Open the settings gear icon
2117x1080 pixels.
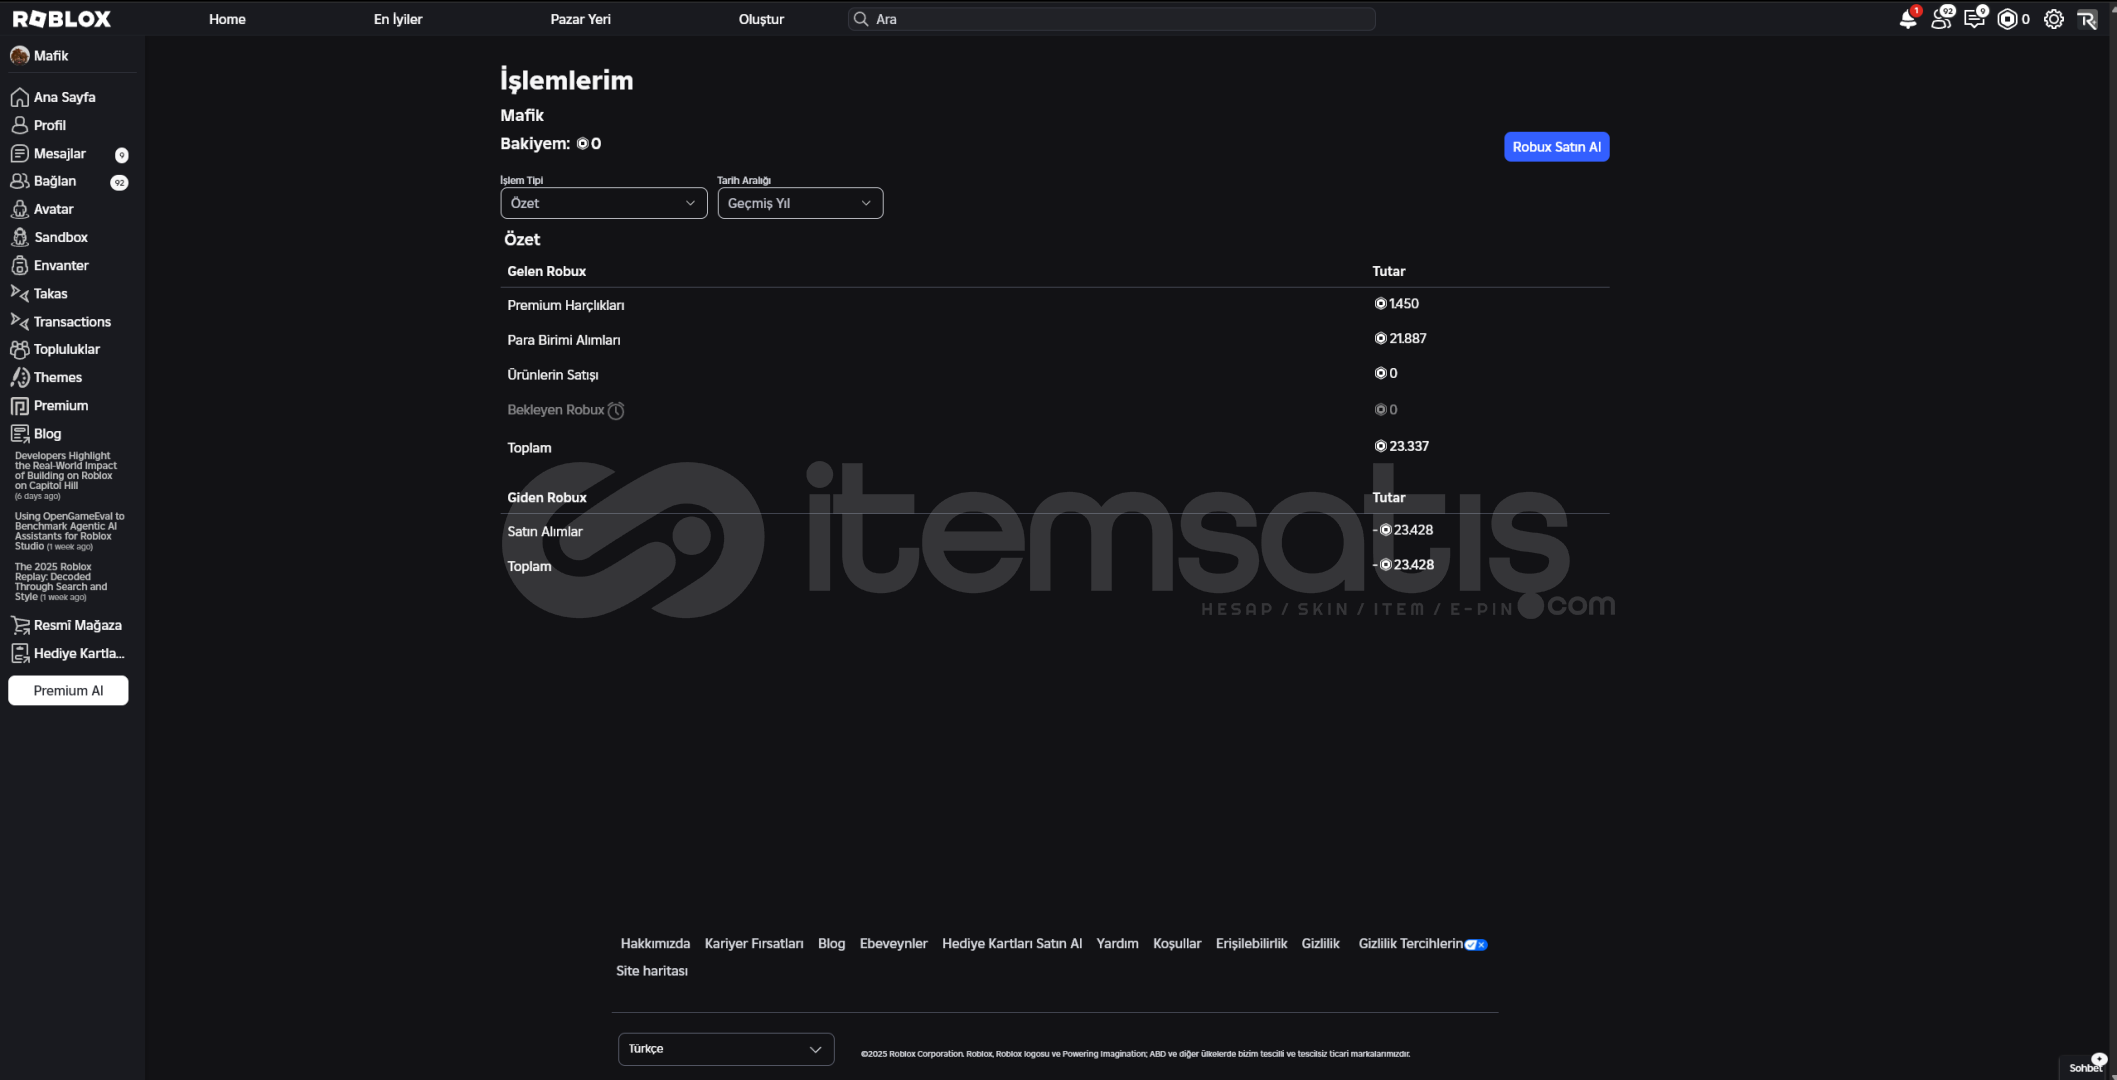2053,19
